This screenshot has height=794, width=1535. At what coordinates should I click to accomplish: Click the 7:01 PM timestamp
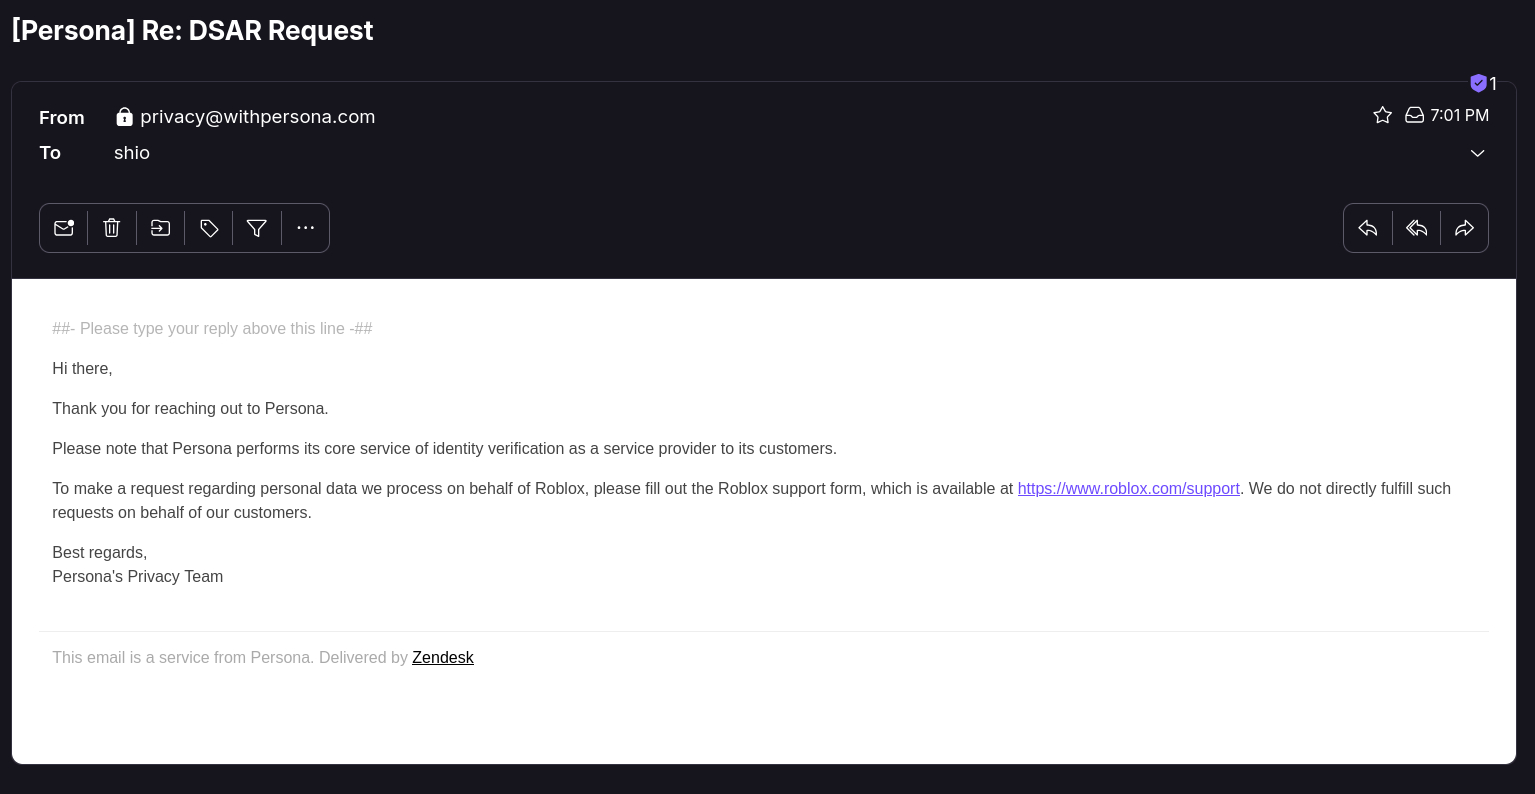click(x=1459, y=115)
